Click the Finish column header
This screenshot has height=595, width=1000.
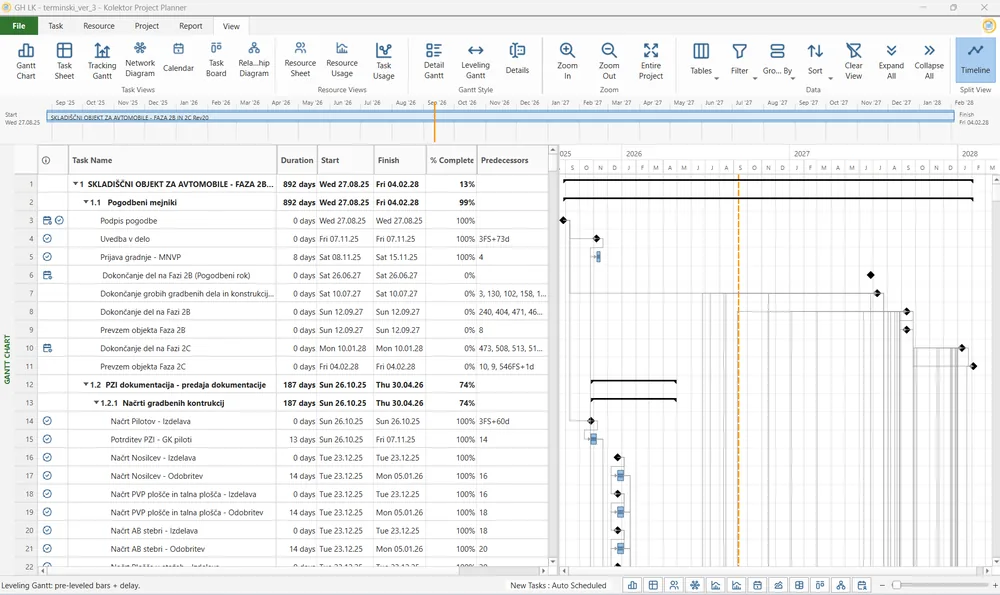[400, 161]
